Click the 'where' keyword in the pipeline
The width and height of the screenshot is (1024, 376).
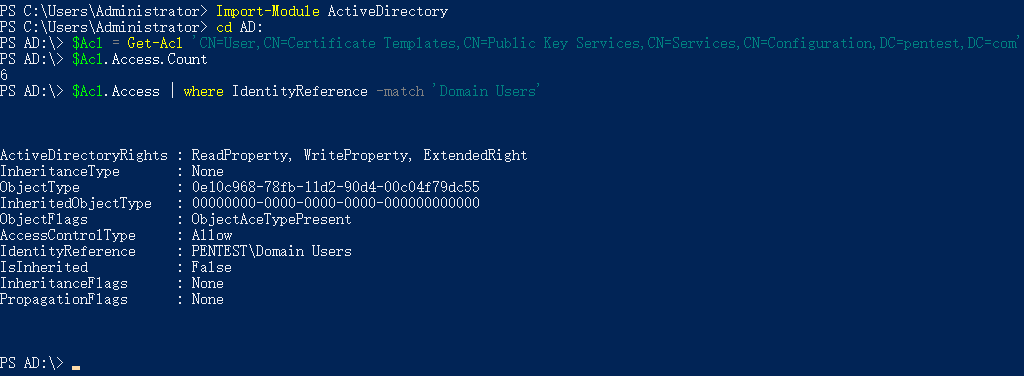[x=204, y=91]
